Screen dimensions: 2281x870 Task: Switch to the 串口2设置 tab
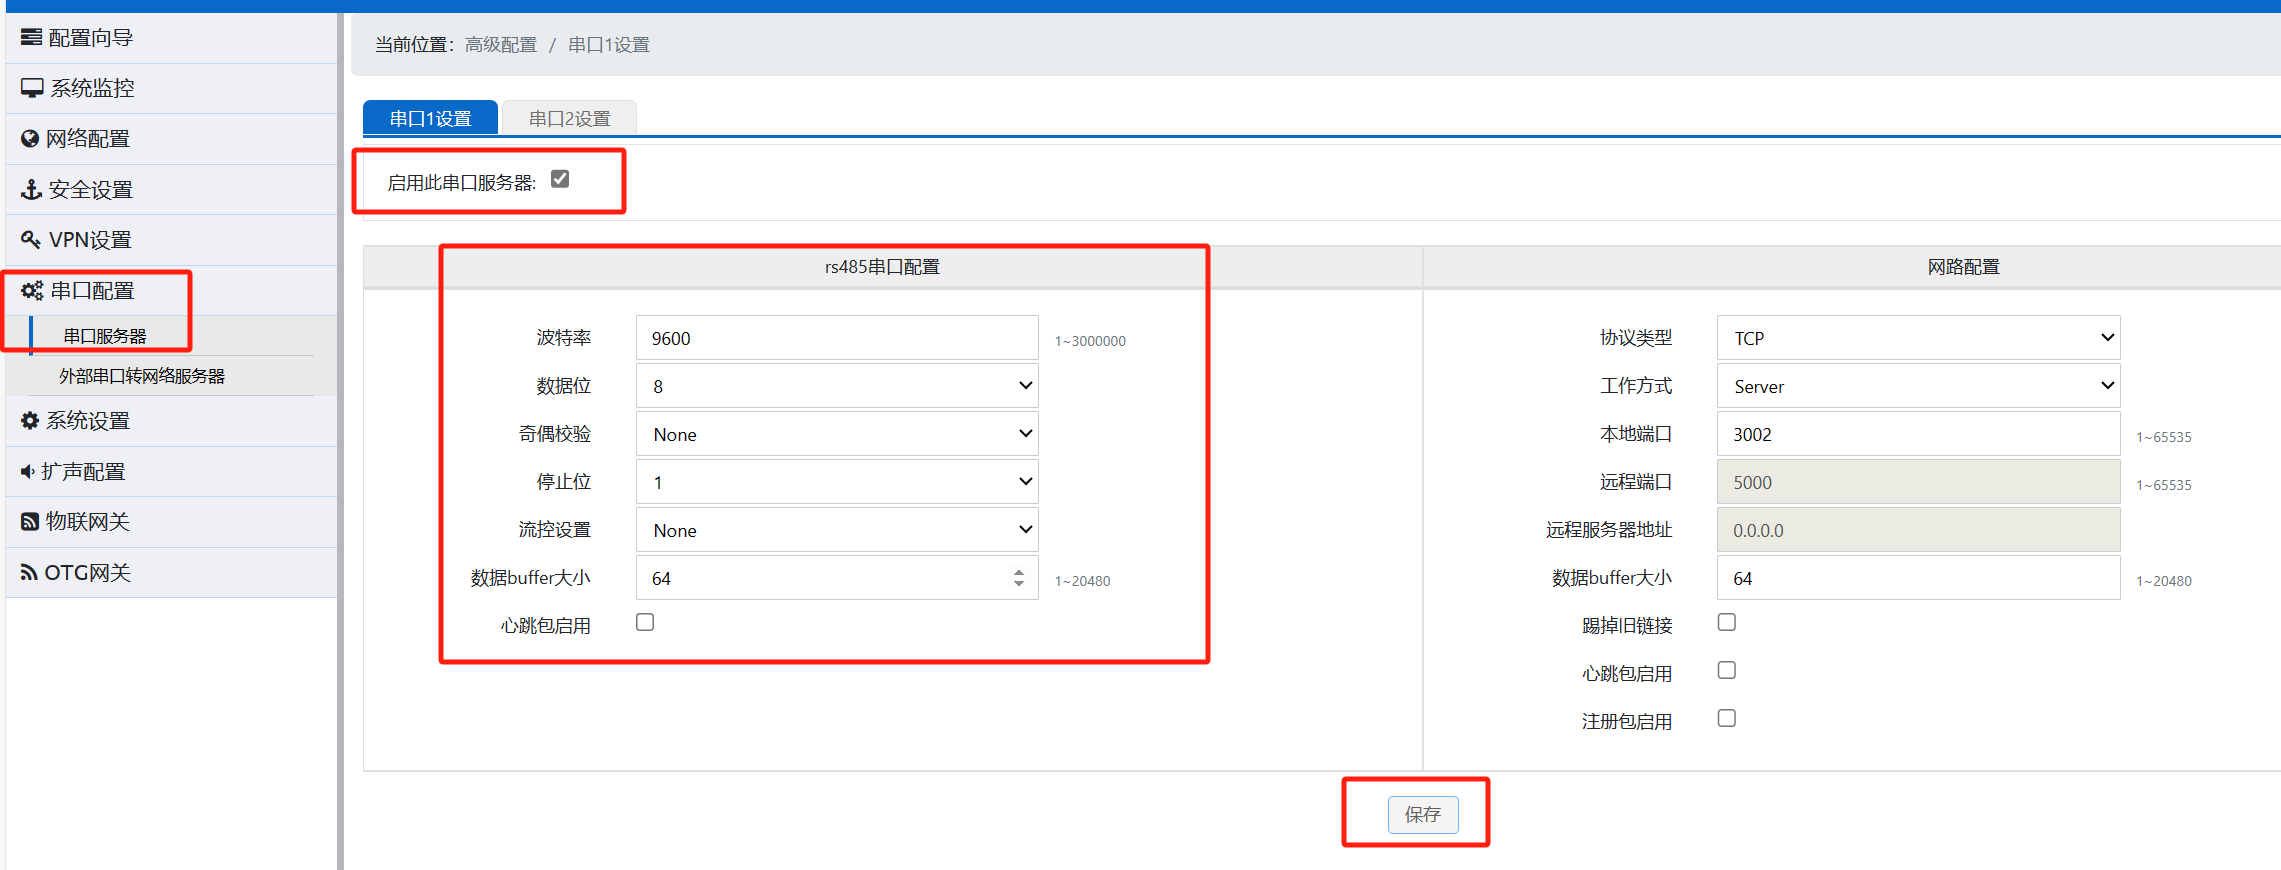tap(569, 118)
